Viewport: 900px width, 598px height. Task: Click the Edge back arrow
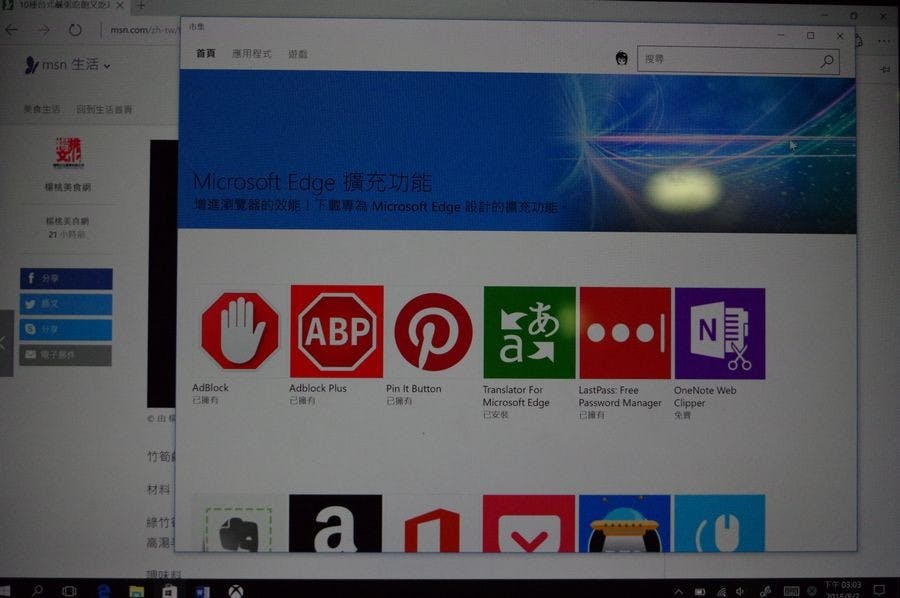click(x=11, y=29)
